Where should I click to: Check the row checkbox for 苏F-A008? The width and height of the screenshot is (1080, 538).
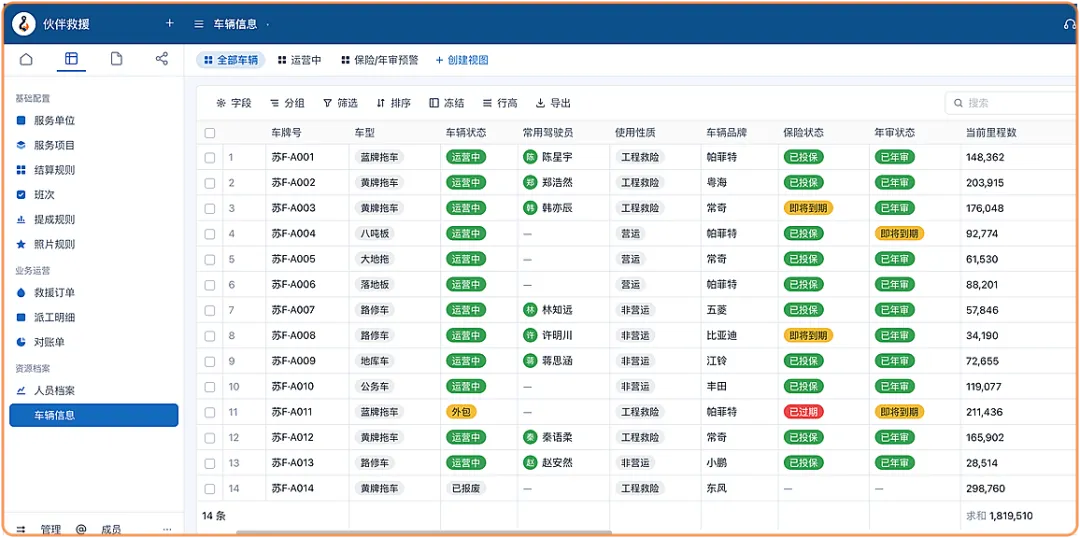210,336
